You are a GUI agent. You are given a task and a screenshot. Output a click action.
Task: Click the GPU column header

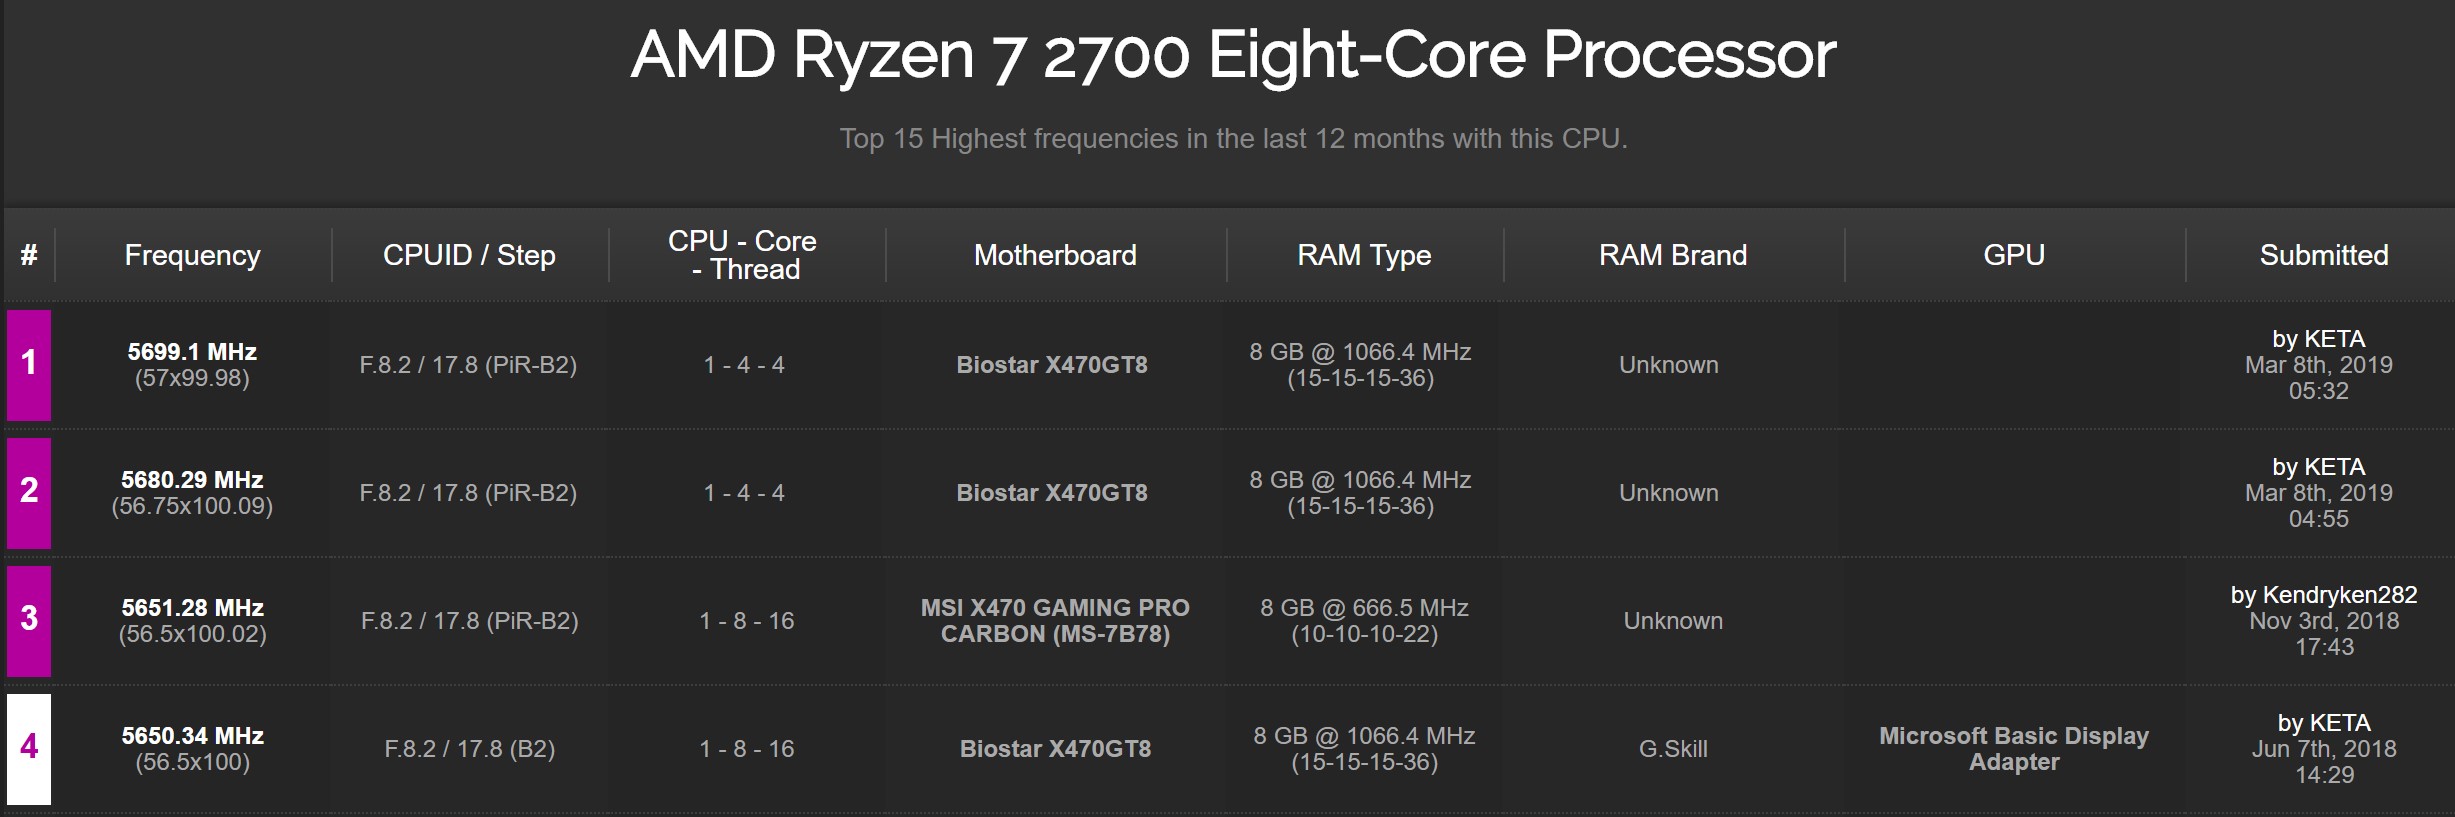click(2014, 255)
